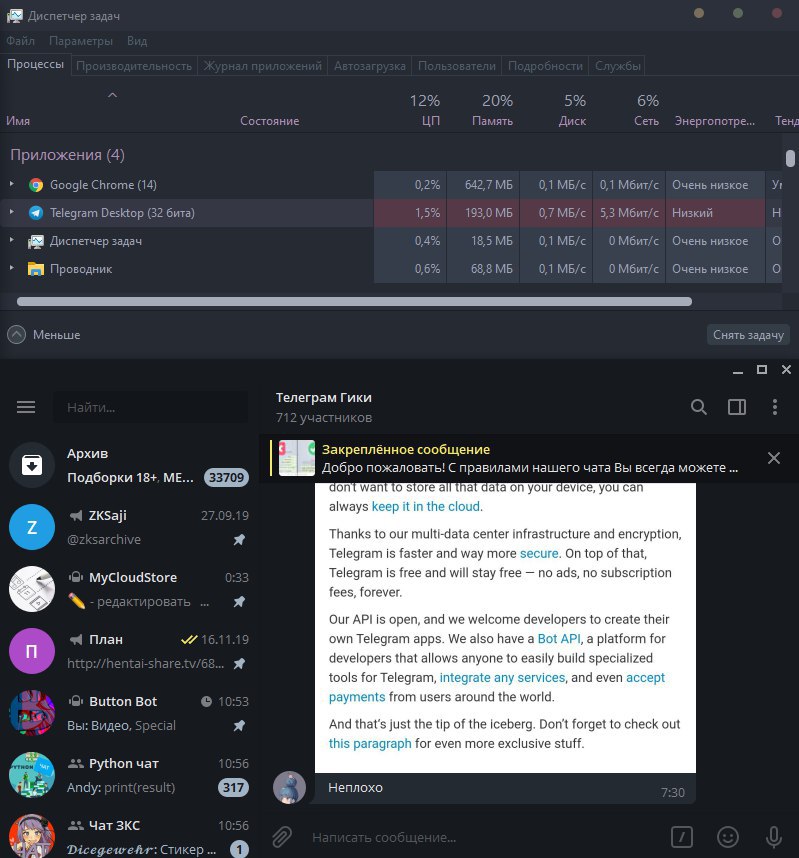The width and height of the screenshot is (799, 858).
Task: Open Чат ЗКС group avatar
Action: [x=32, y=836]
